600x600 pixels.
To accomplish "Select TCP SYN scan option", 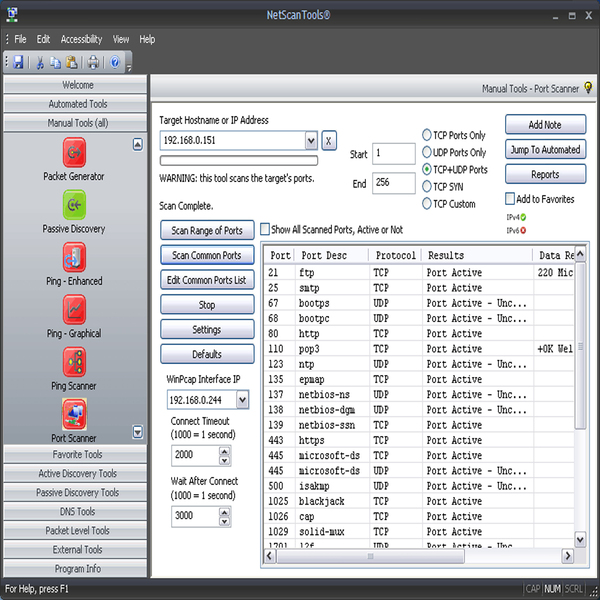I will pyautogui.click(x=427, y=186).
